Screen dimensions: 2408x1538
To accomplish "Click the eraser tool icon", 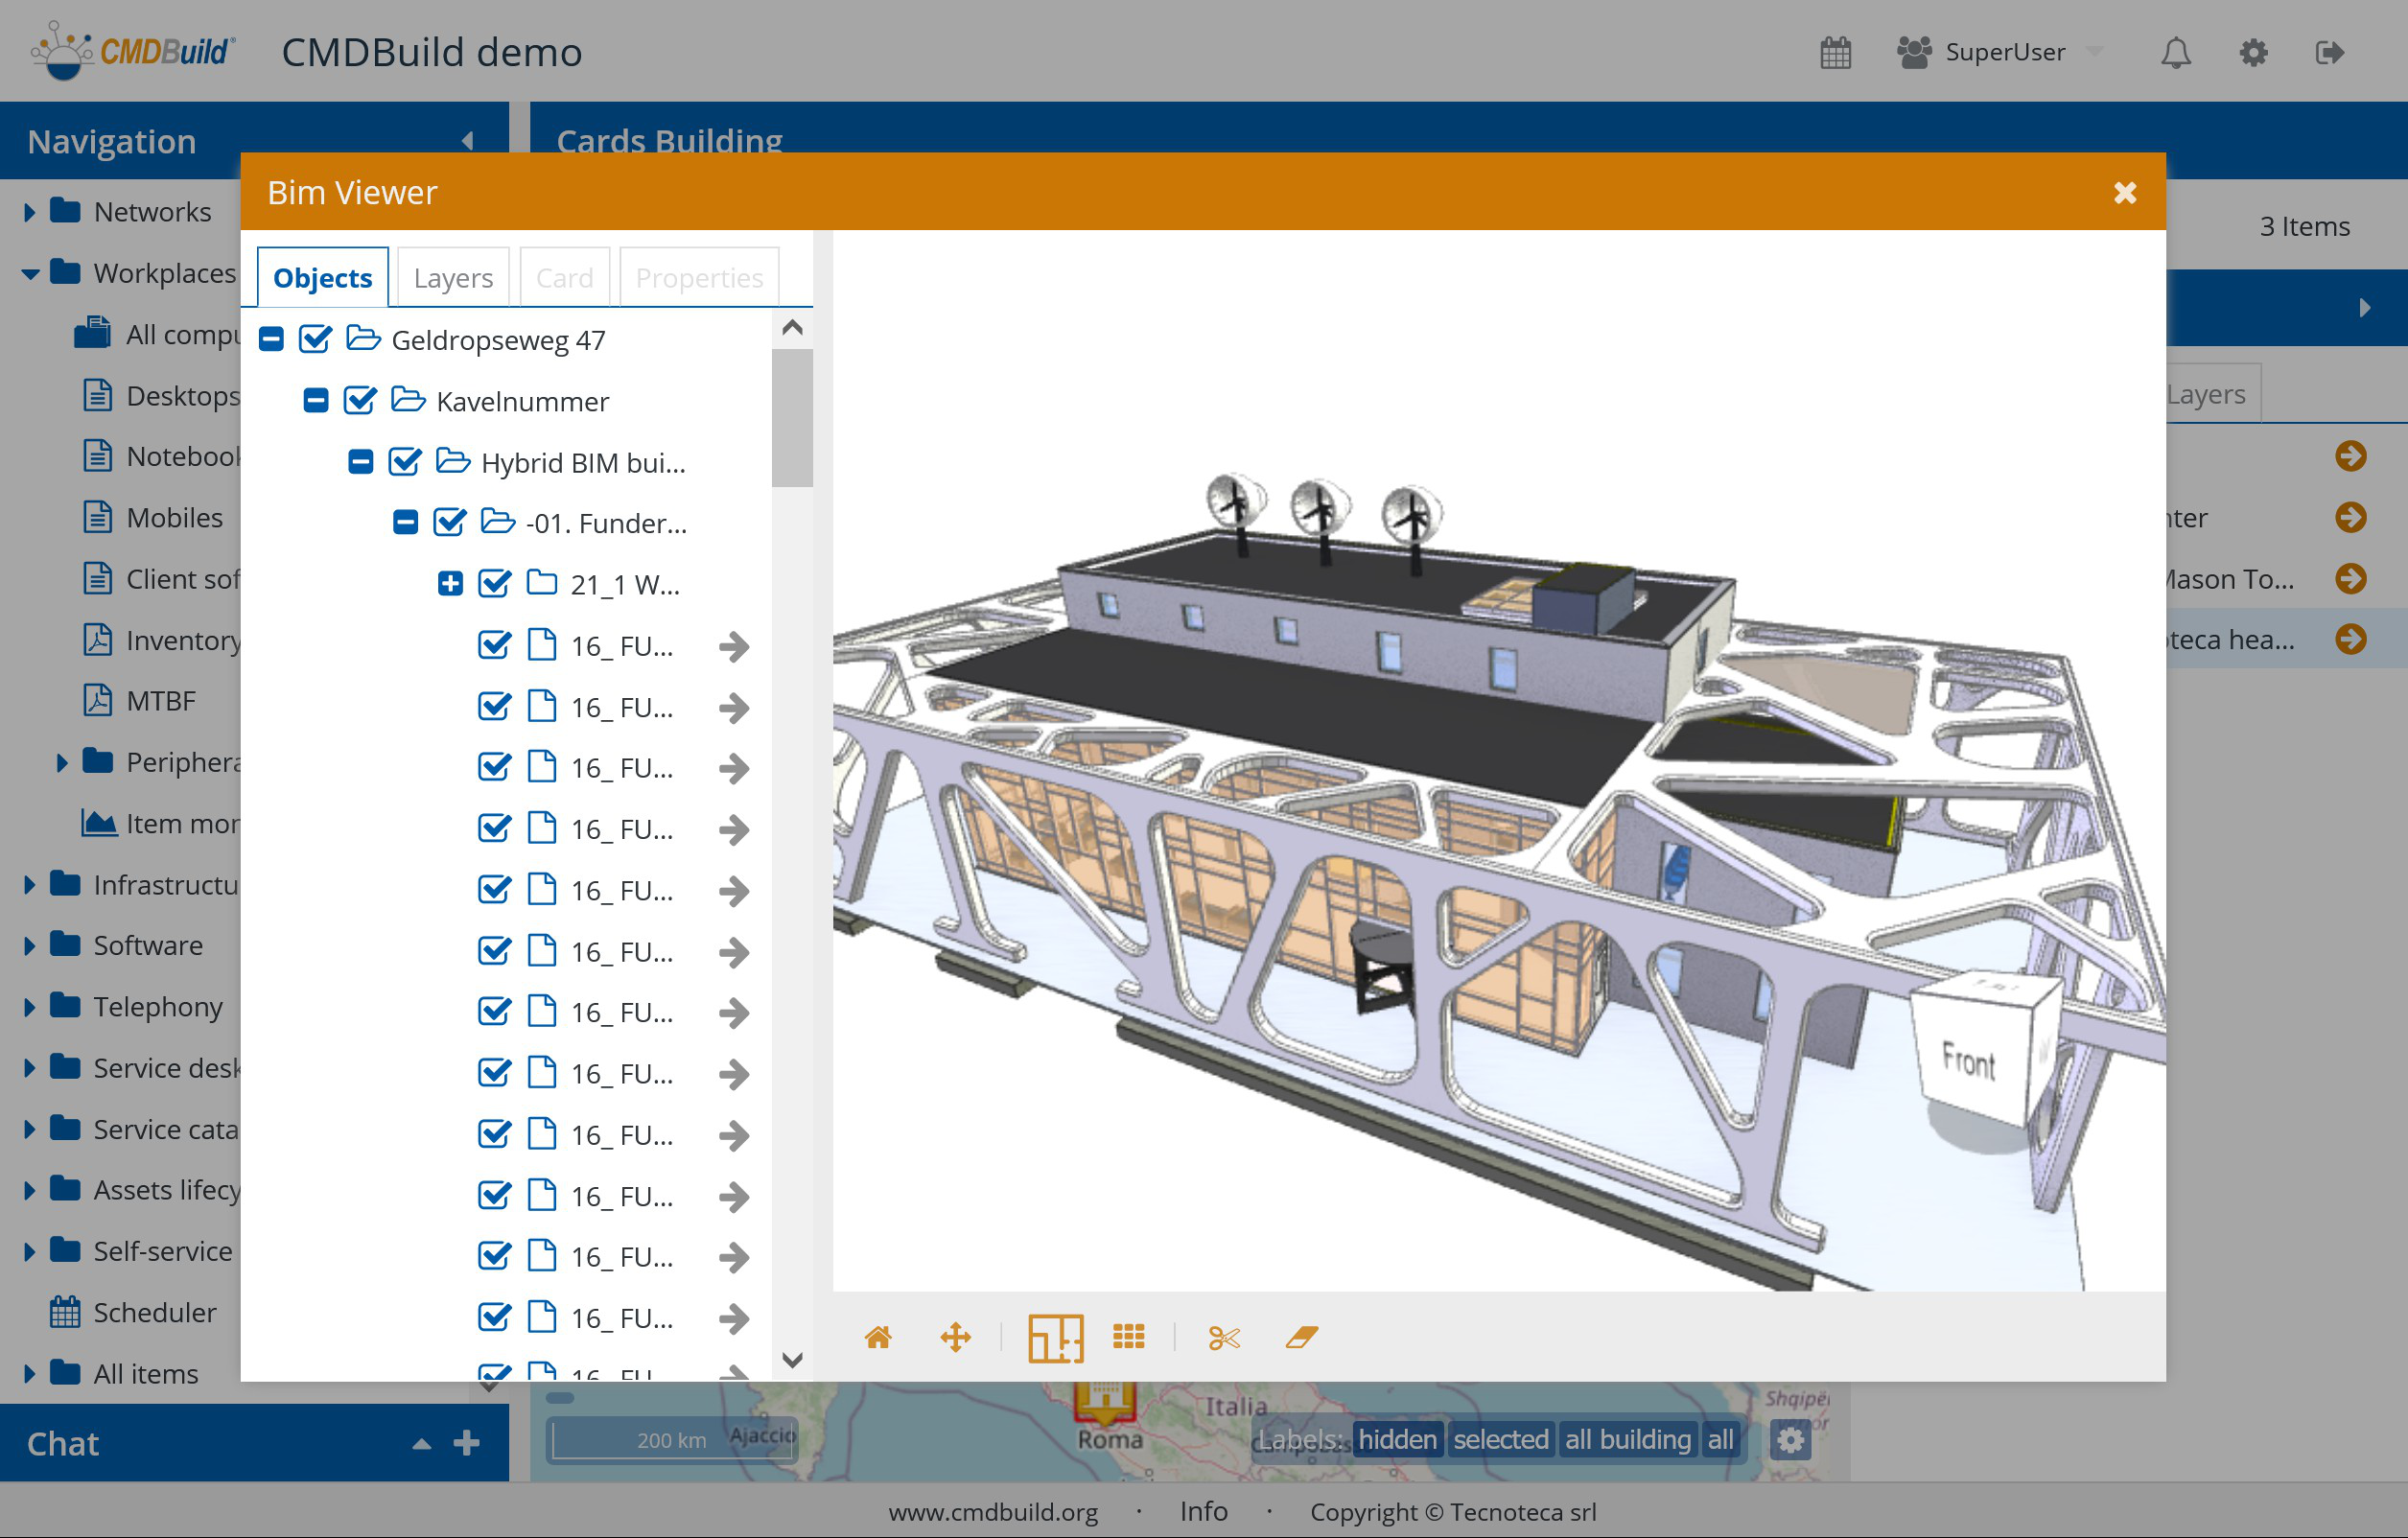I will 1301,1337.
